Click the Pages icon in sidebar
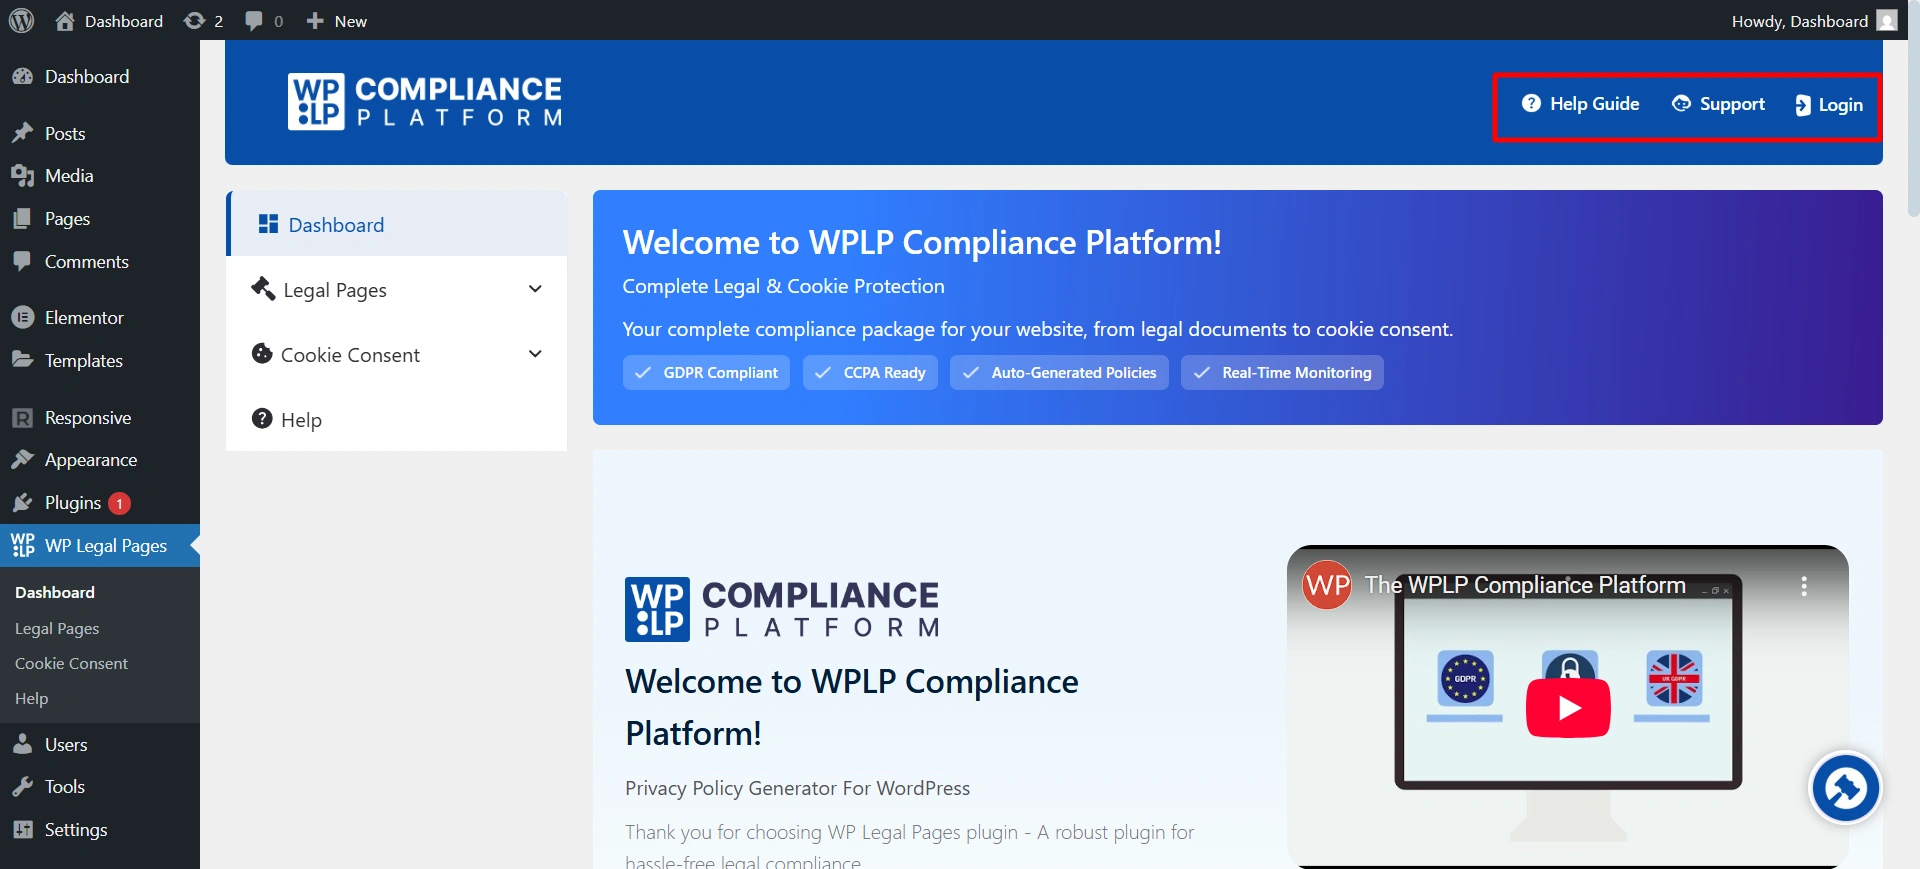 coord(22,219)
